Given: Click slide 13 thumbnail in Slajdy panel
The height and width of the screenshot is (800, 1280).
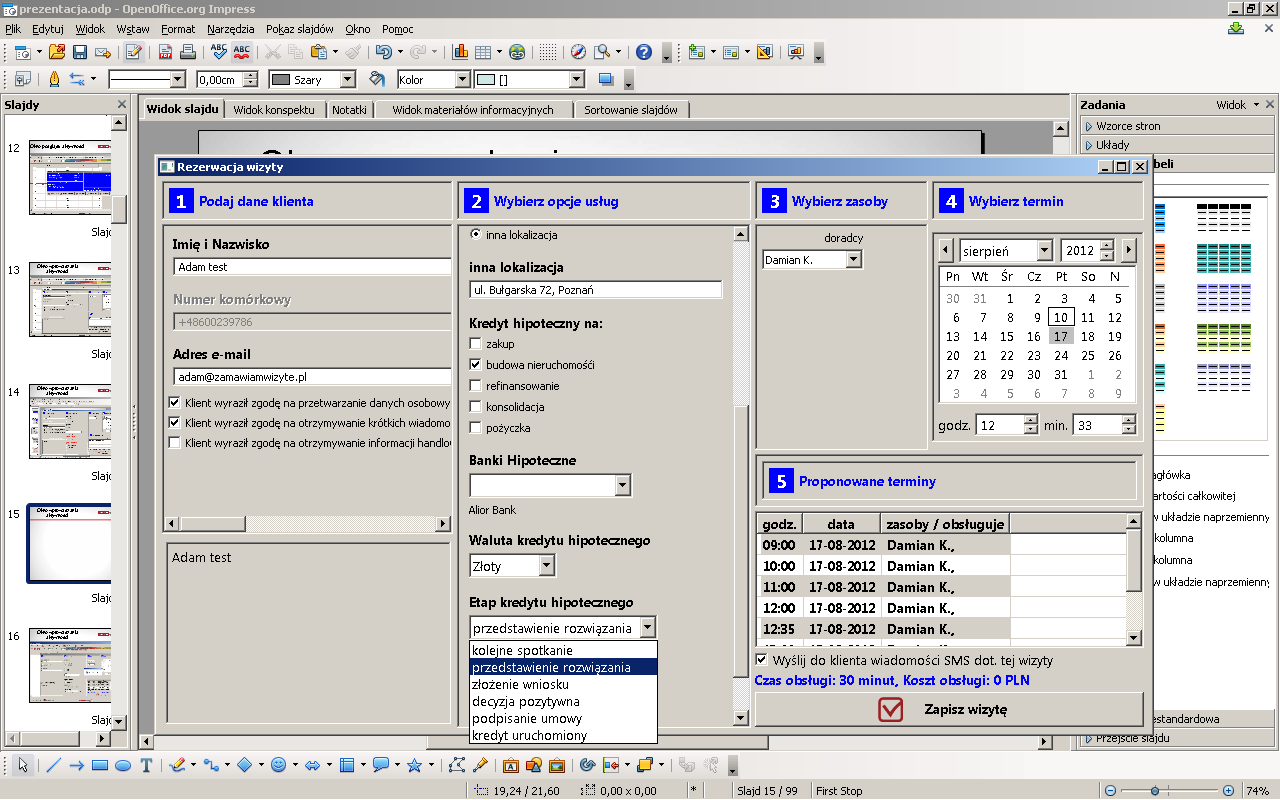Looking at the screenshot, I should pyautogui.click(x=70, y=299).
